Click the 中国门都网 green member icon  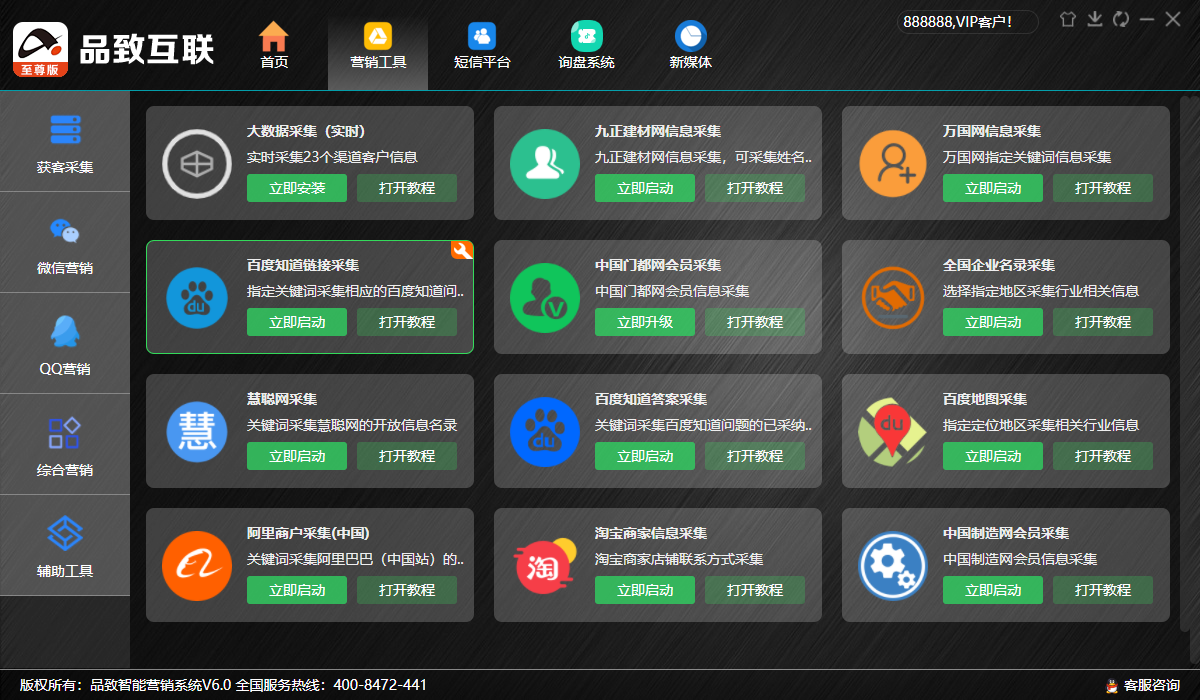coord(544,296)
